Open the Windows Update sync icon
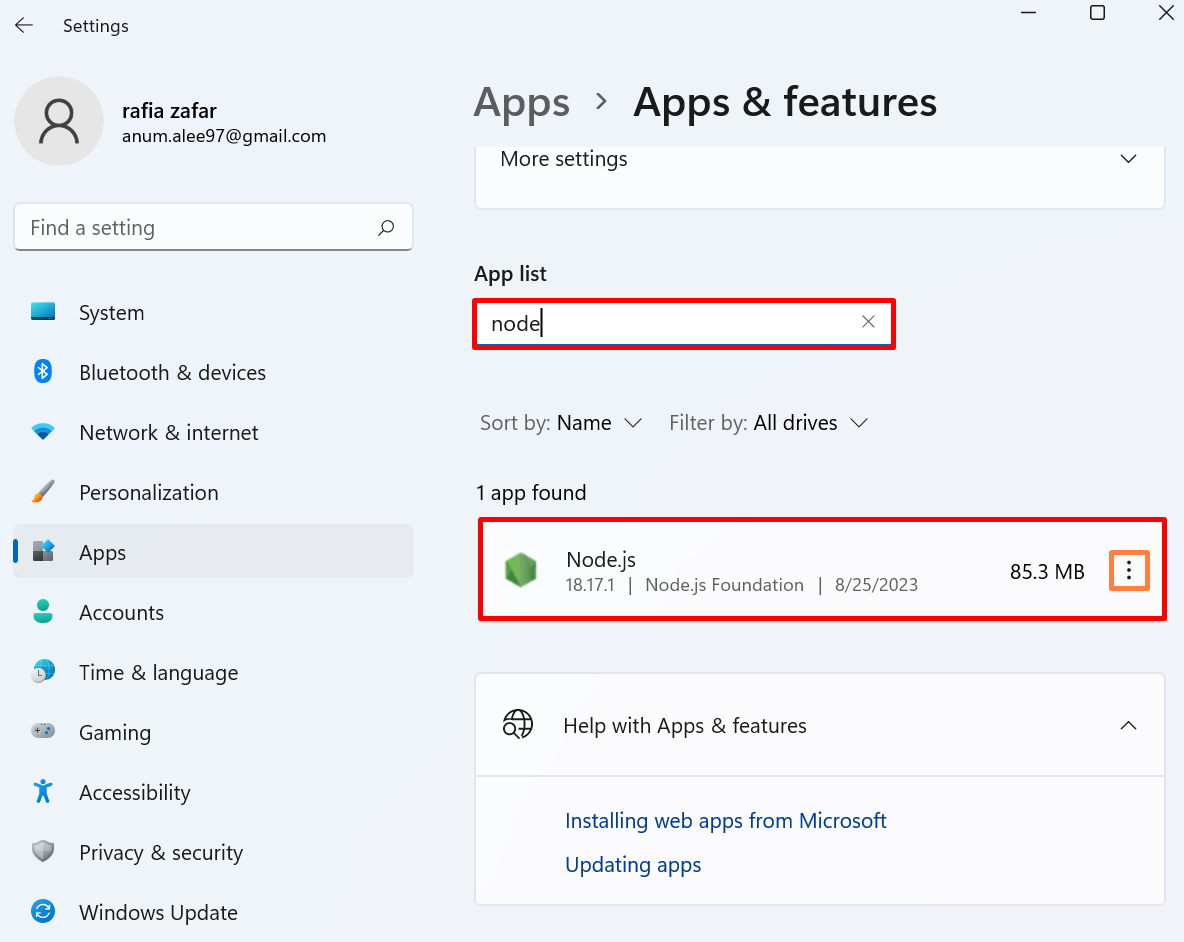1184x942 pixels. 43,911
